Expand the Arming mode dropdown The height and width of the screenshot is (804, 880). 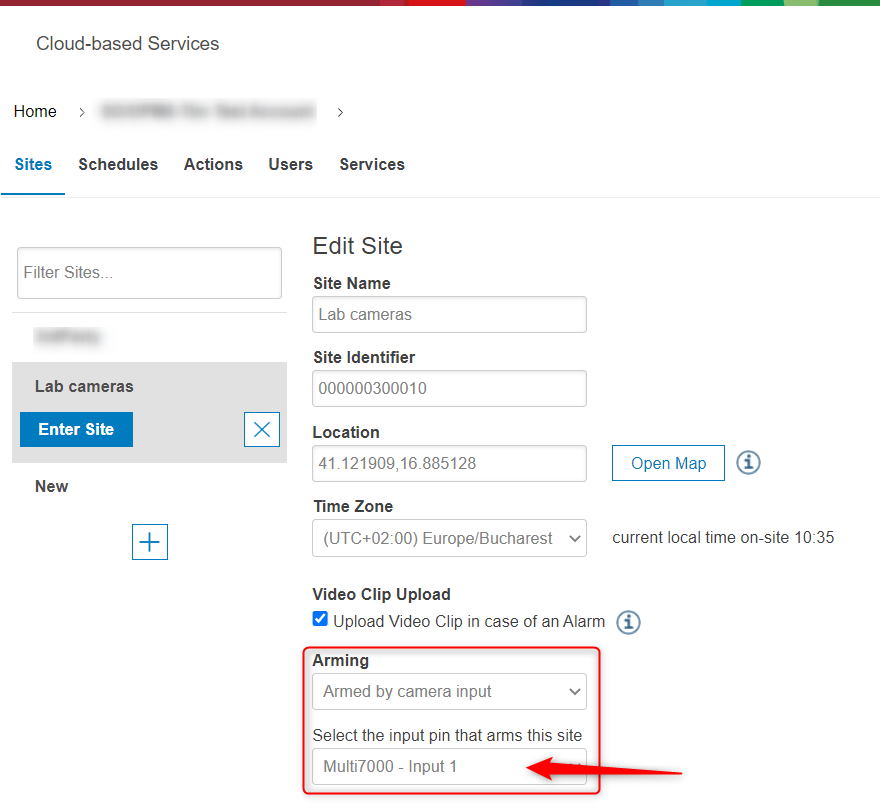449,691
